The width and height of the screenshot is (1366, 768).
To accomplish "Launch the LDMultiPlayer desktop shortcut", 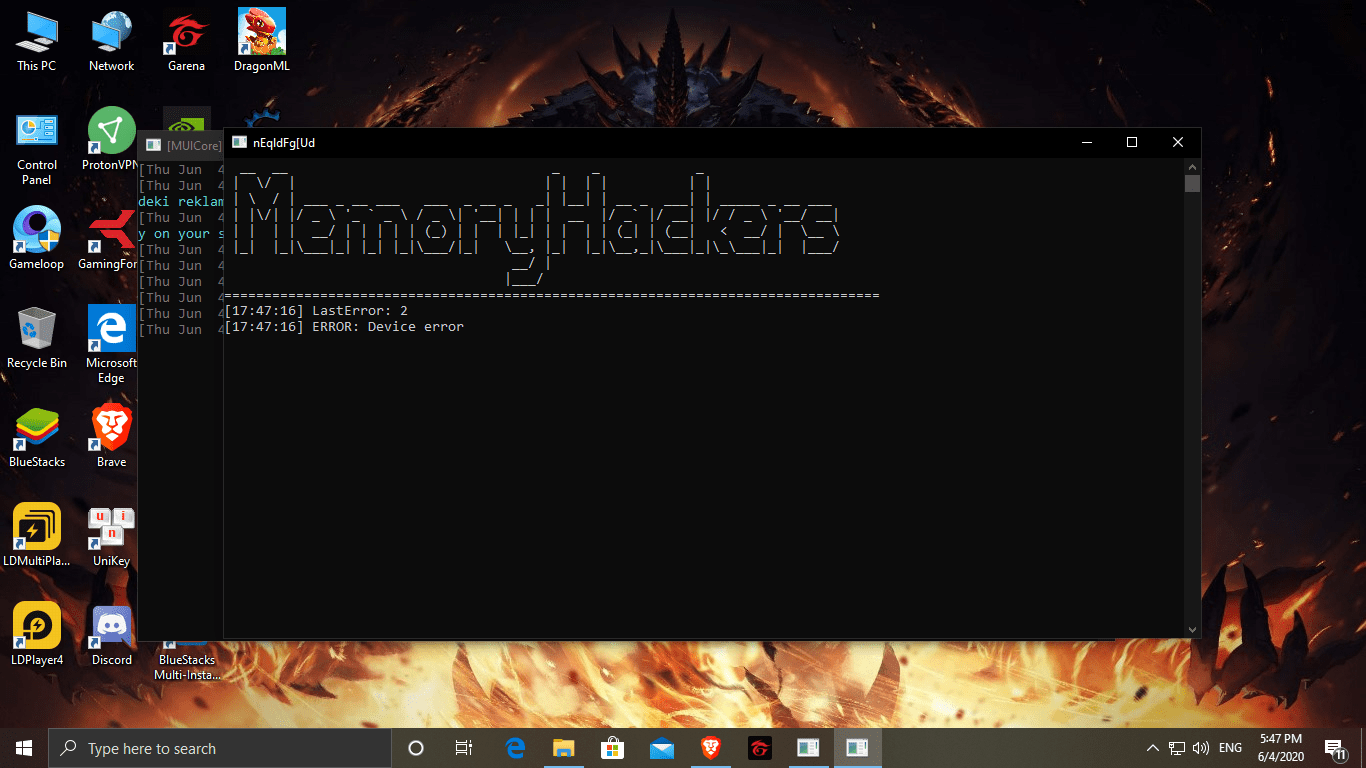I will pos(37,536).
